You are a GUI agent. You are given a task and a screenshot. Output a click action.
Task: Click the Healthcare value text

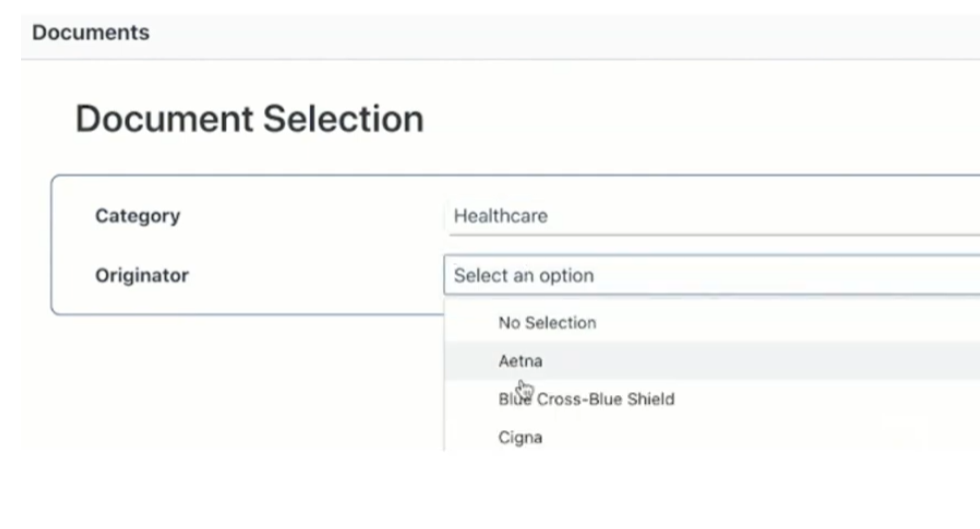[x=501, y=216]
